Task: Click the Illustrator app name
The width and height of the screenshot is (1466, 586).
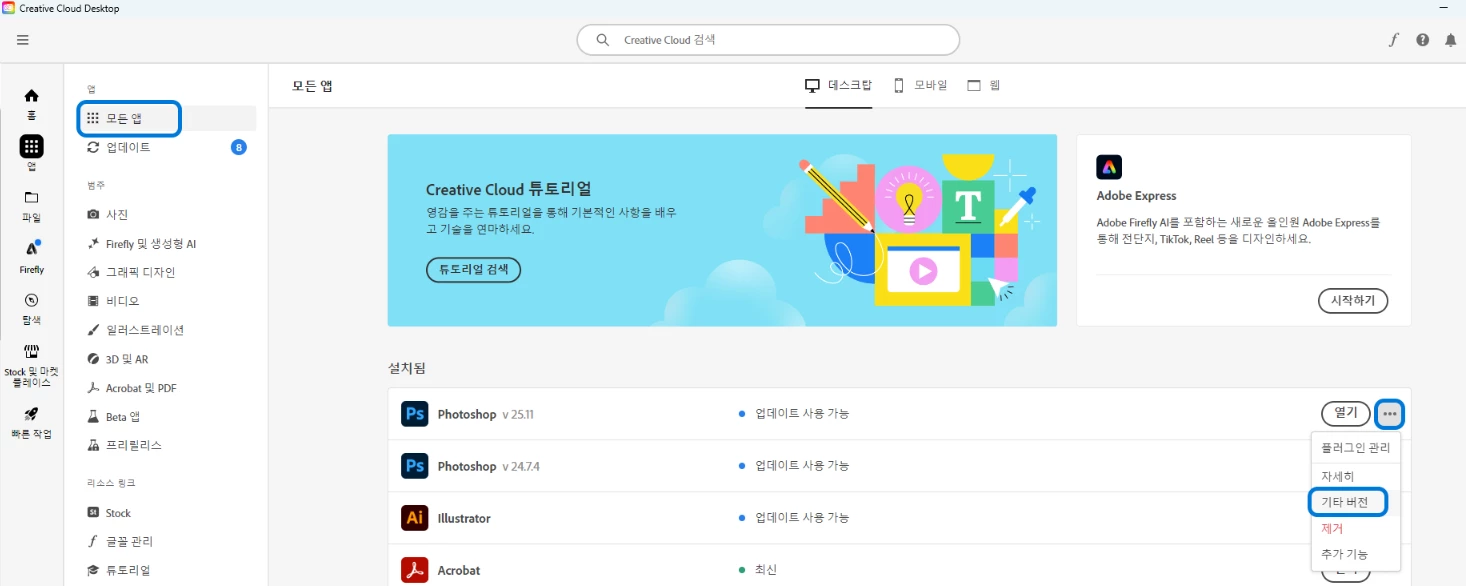Action: point(464,518)
